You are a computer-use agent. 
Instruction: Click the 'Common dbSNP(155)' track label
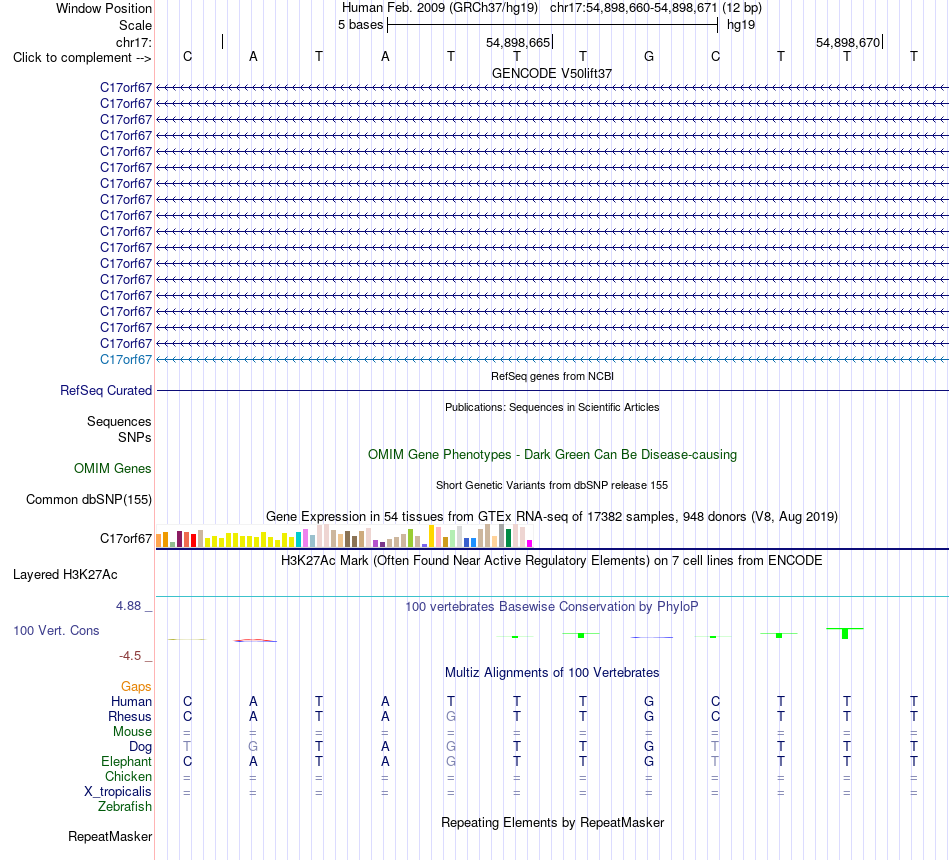click(89, 499)
